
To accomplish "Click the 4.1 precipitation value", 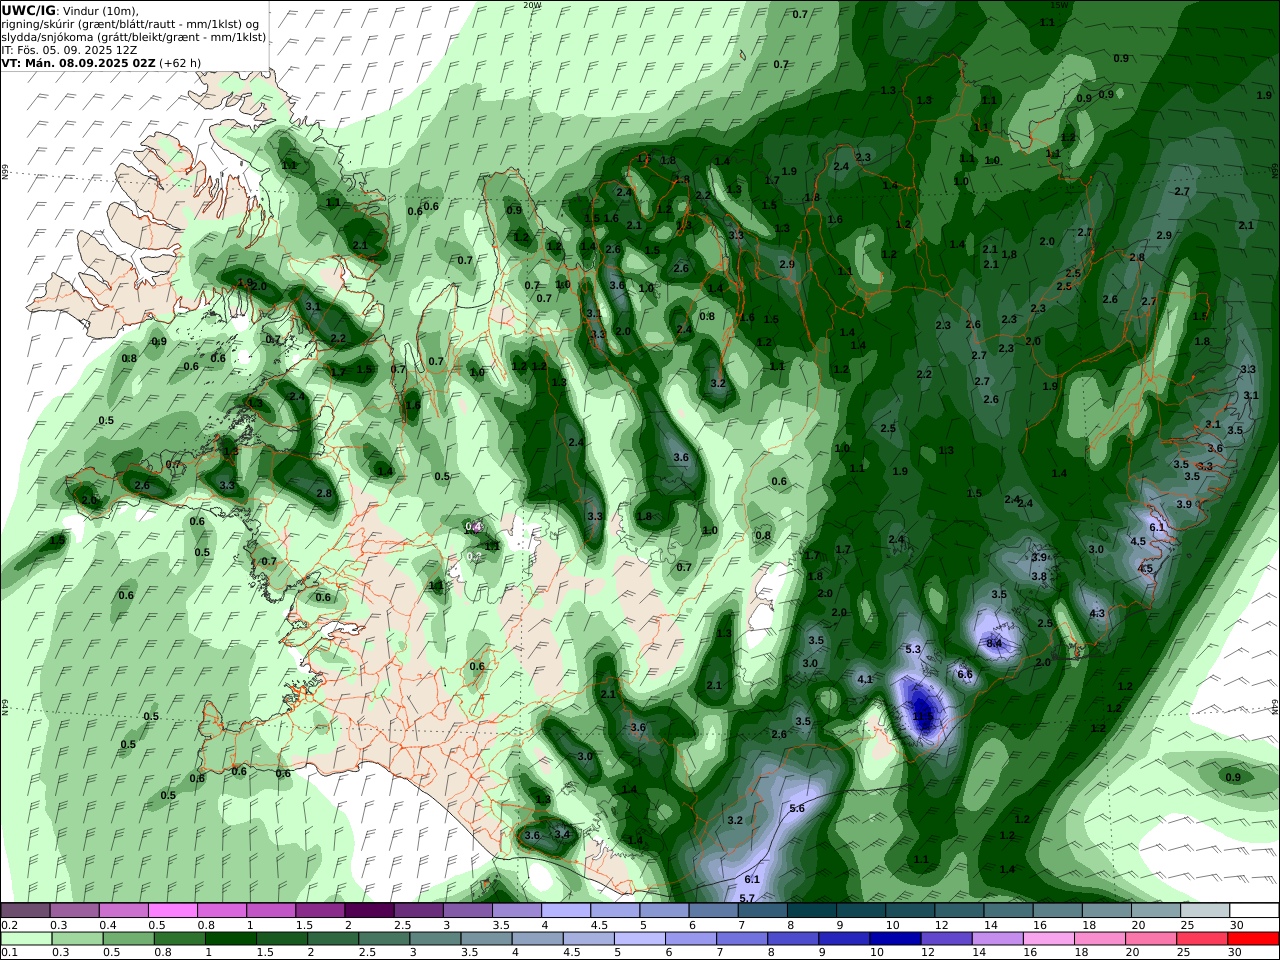I will point(866,680).
